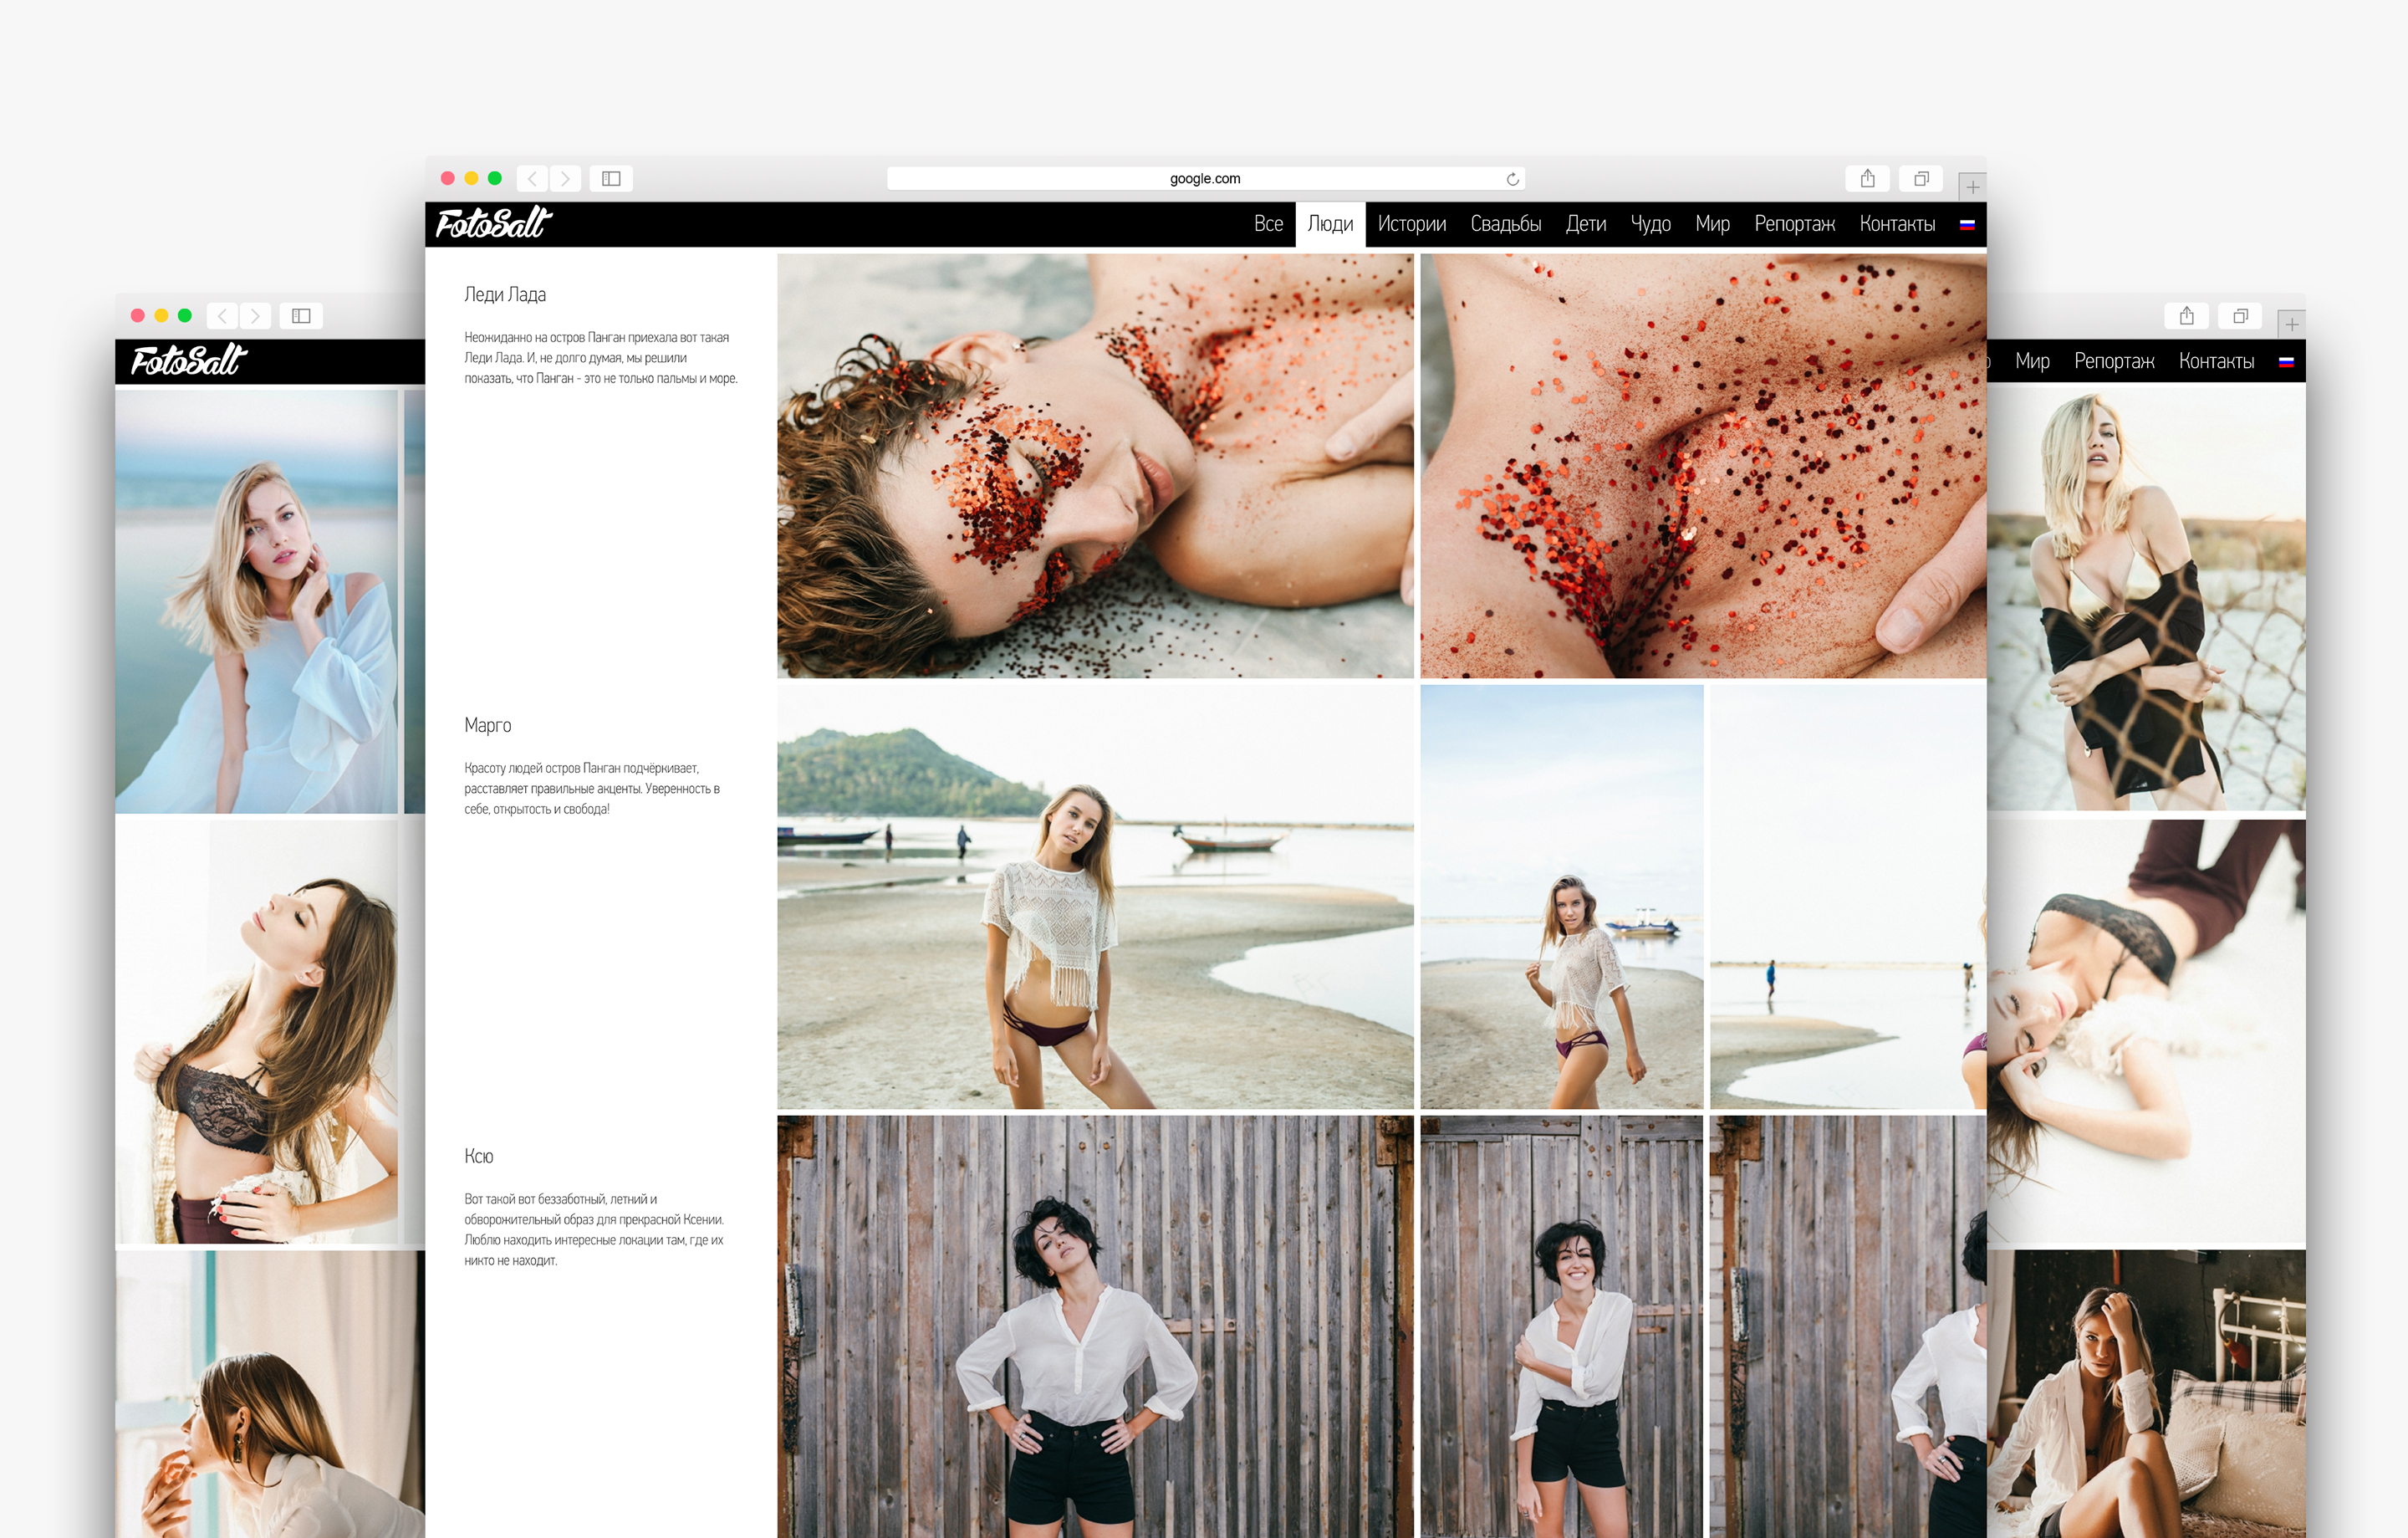This screenshot has height=1538, width=2408.
Task: Open the Контакты page in the front window
Action: click(x=1897, y=224)
